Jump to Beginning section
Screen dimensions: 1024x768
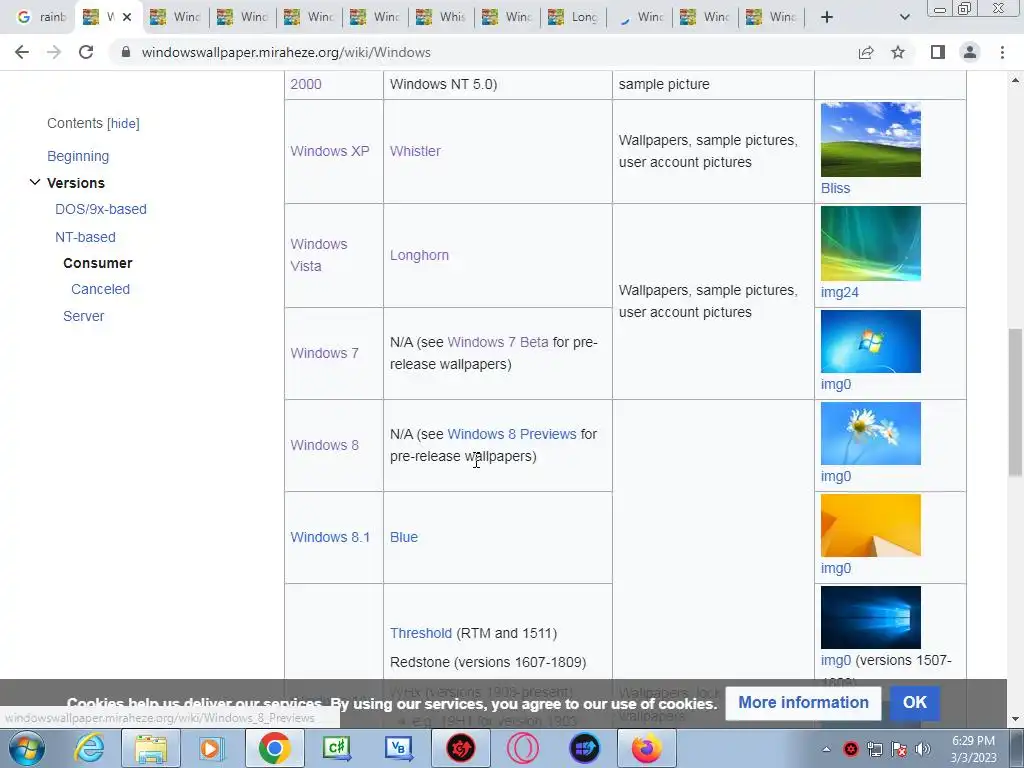click(78, 156)
